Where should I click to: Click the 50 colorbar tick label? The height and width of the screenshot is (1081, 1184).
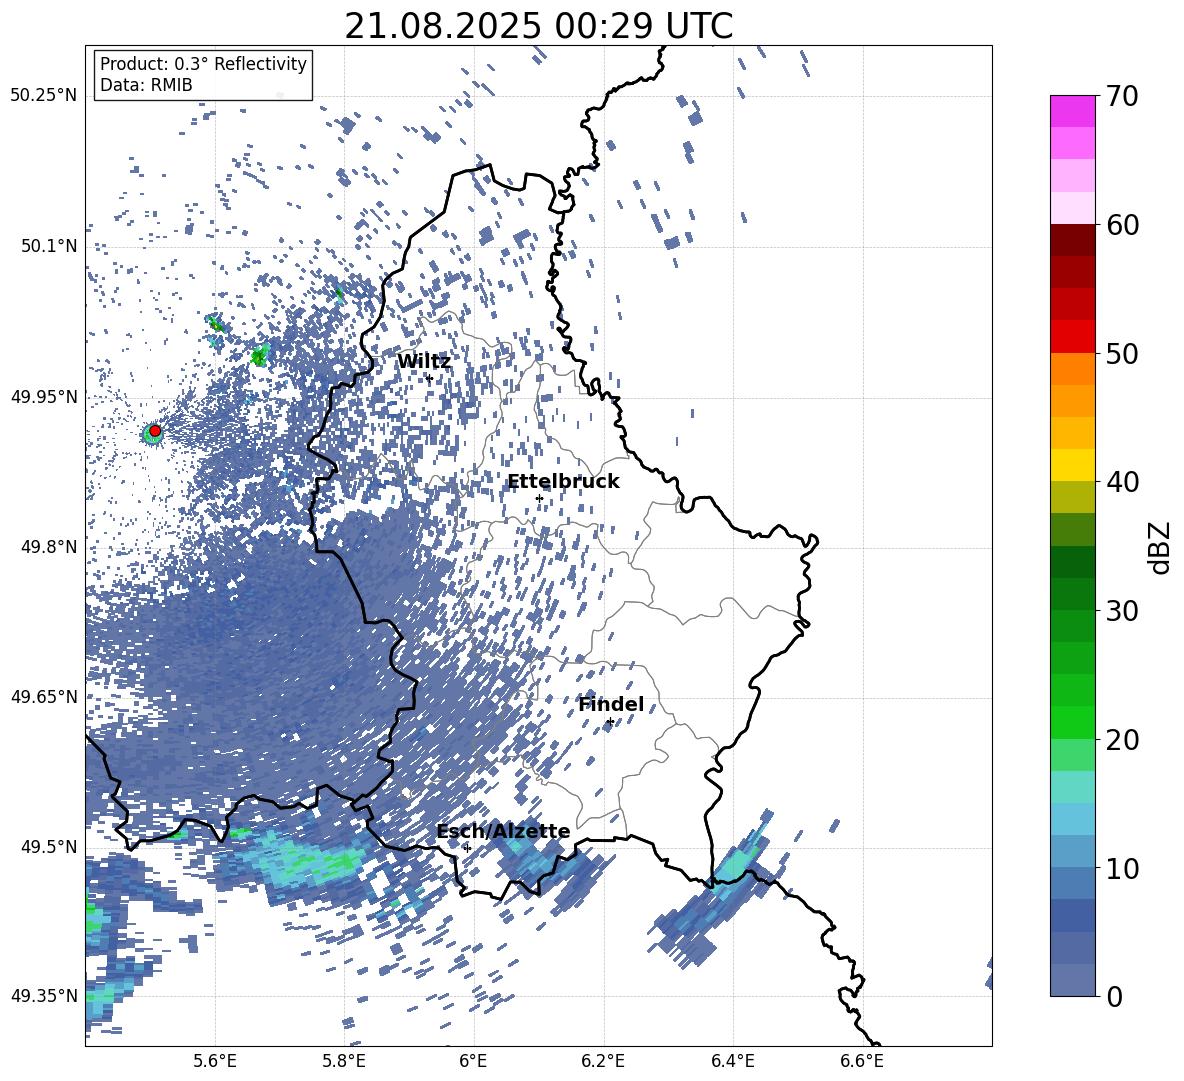(1122, 353)
